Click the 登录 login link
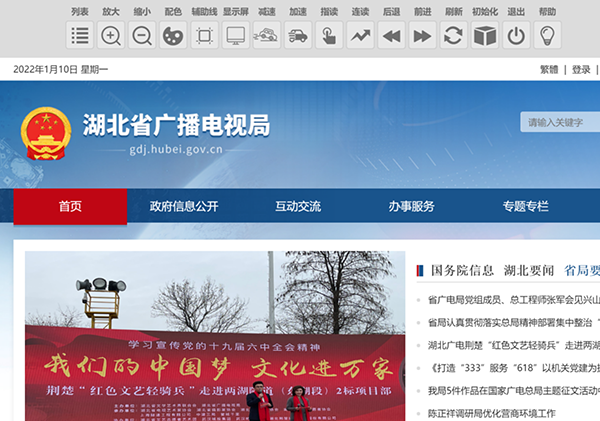Viewport: 600px width, 421px height. tap(581, 69)
